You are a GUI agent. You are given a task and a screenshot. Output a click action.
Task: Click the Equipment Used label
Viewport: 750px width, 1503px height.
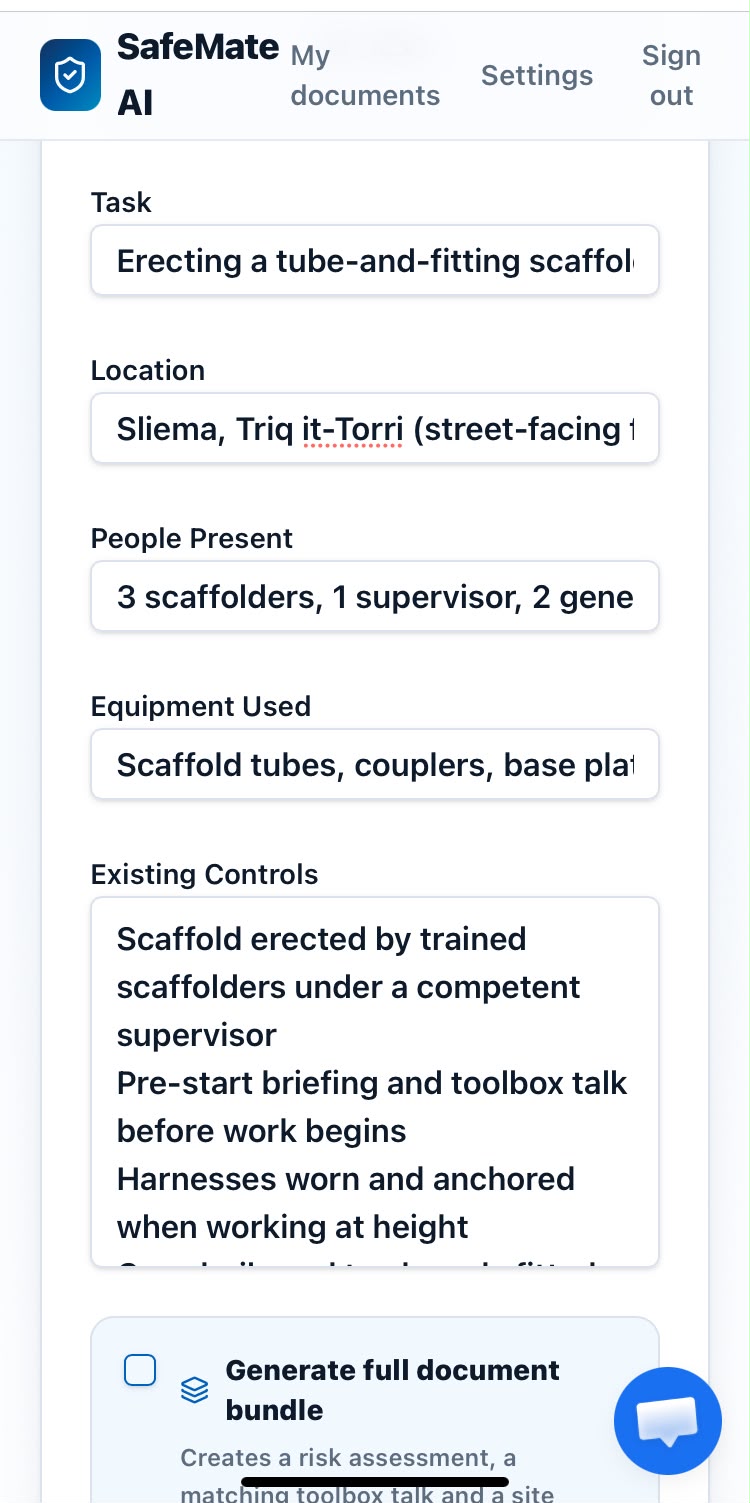coord(201,706)
